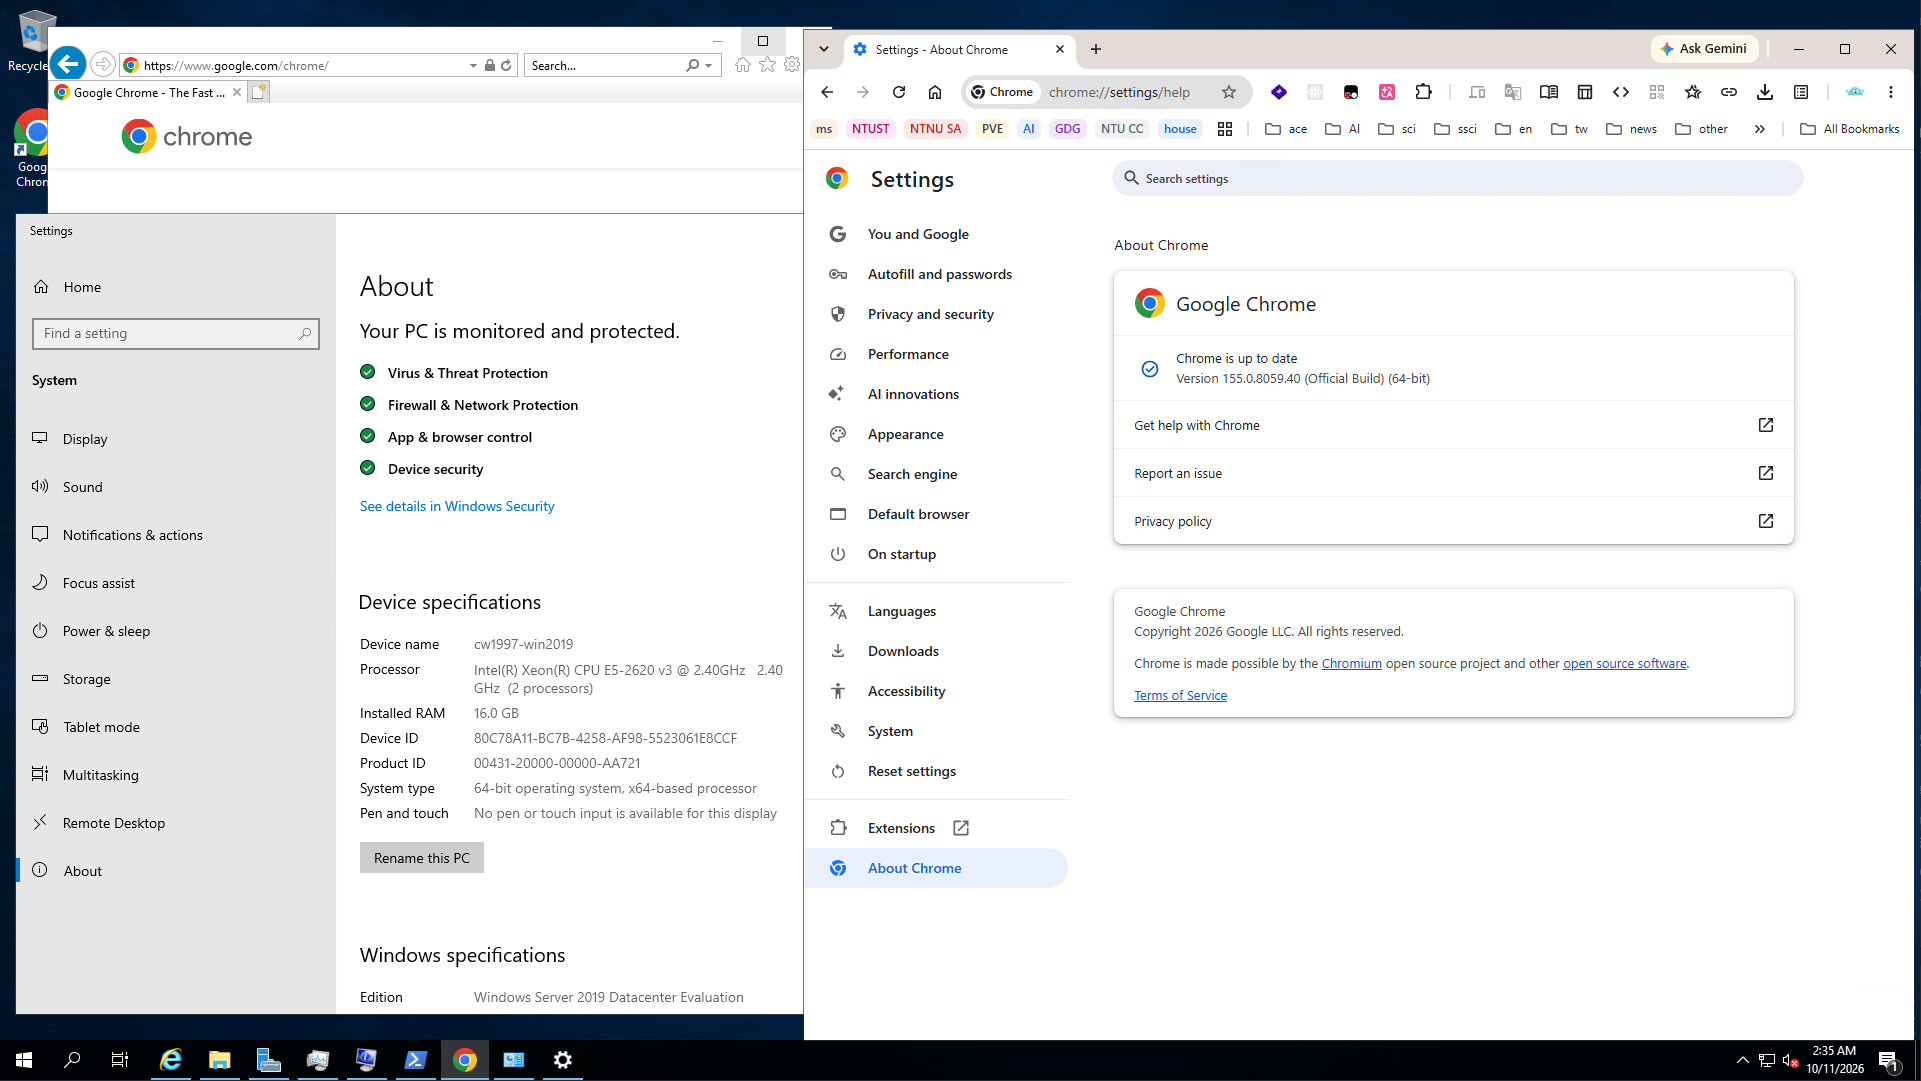Open the Extensions puzzle-piece menu in Chrome toolbar
The height and width of the screenshot is (1081, 1921).
[1423, 92]
